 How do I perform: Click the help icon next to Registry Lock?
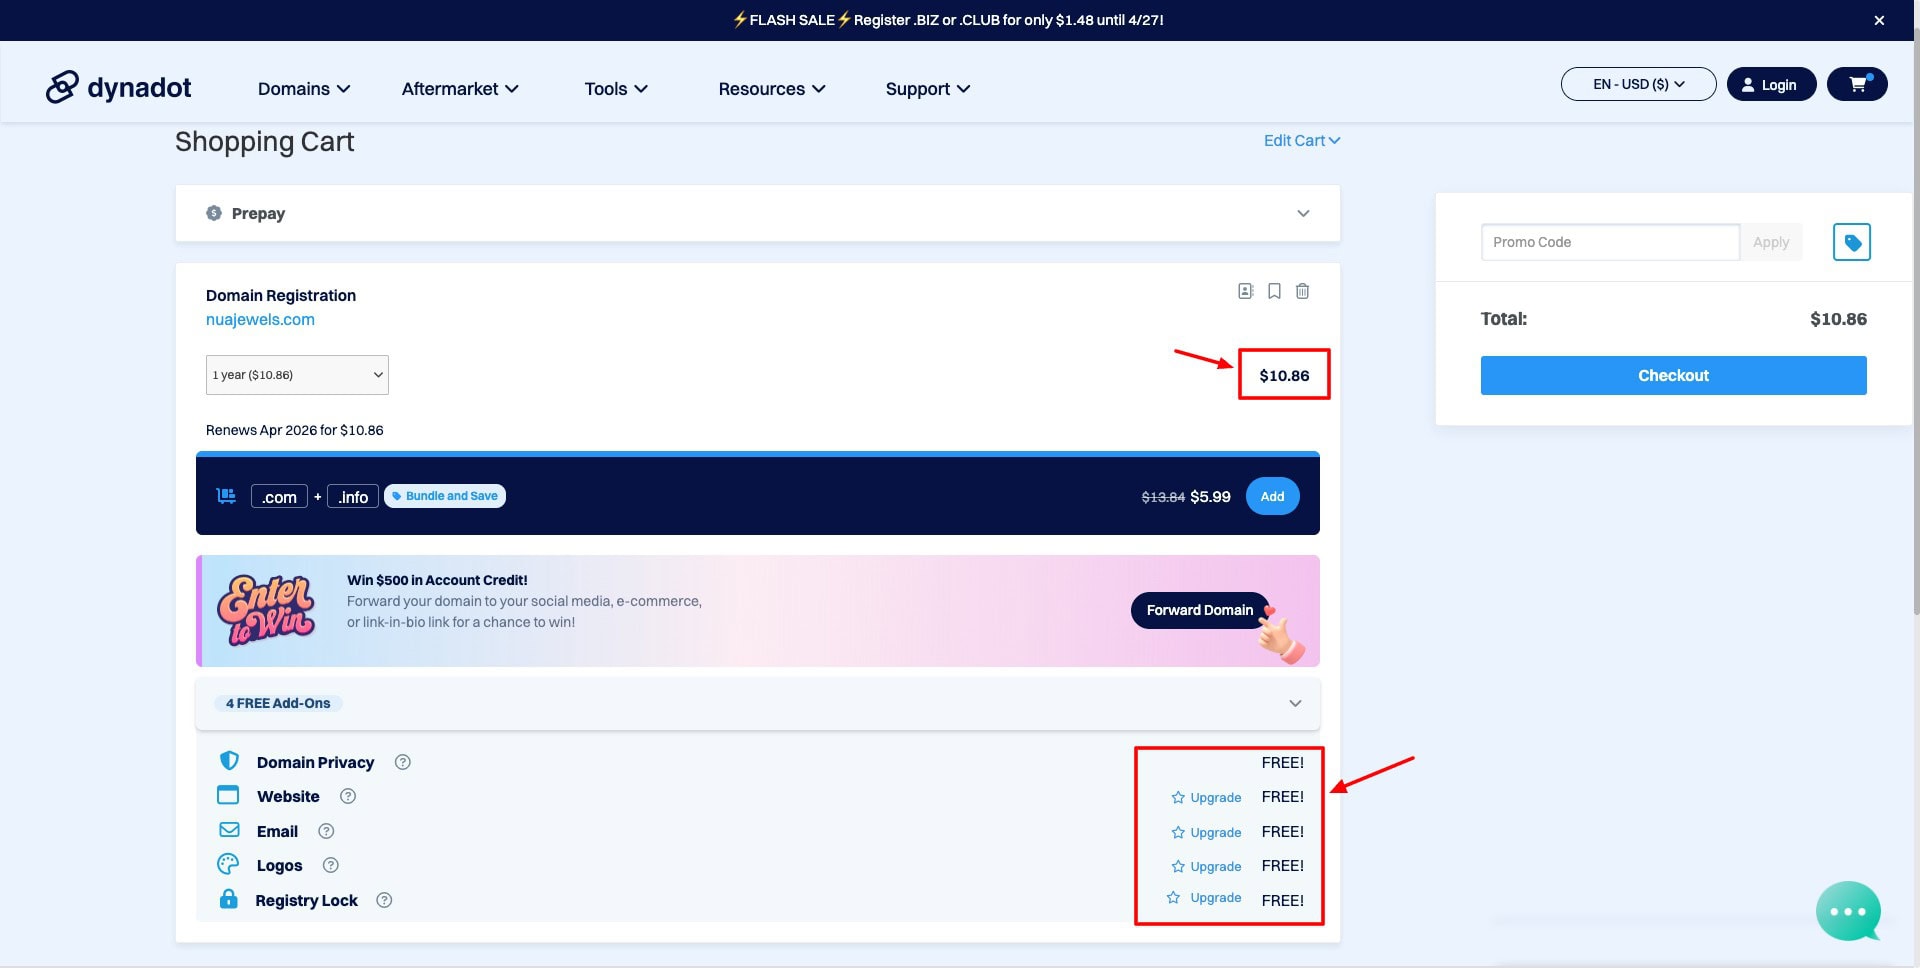click(x=384, y=900)
